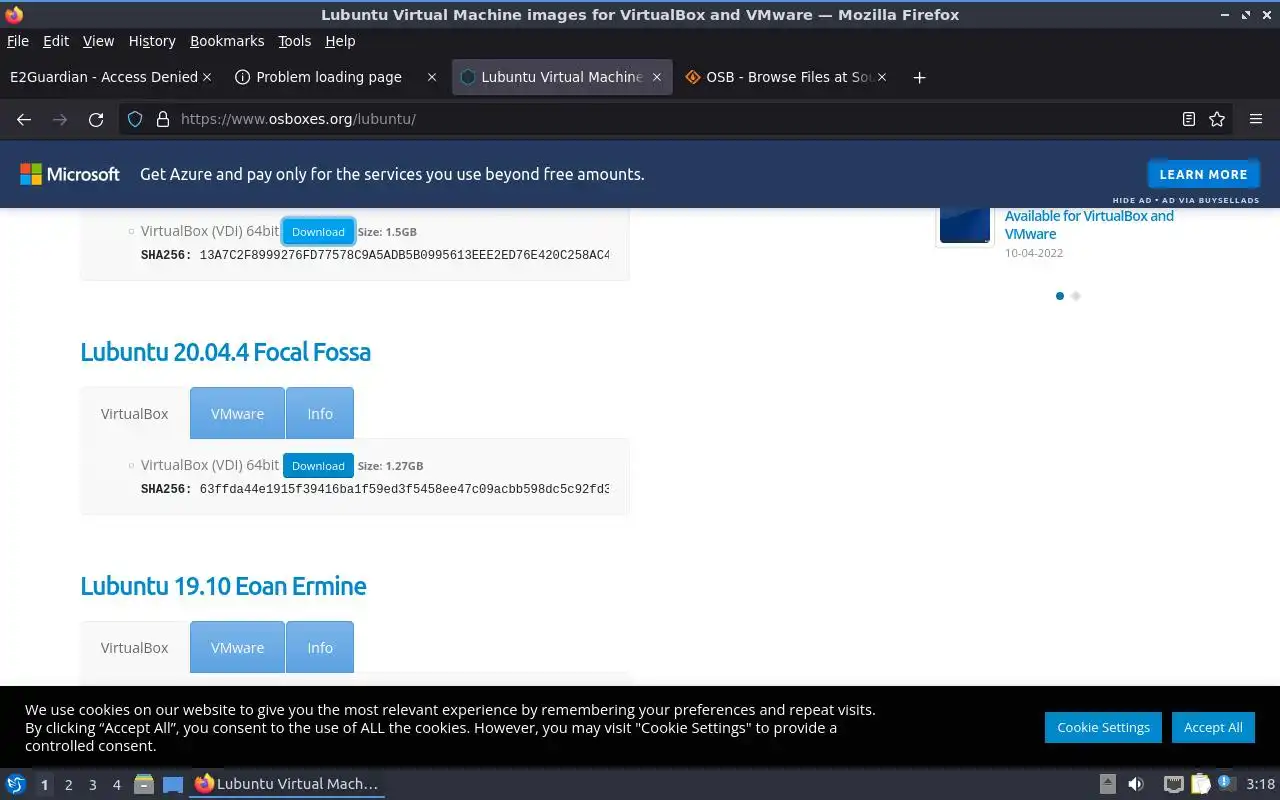
Task: Select Info tab under Lubuntu 19.10
Action: coord(320,648)
